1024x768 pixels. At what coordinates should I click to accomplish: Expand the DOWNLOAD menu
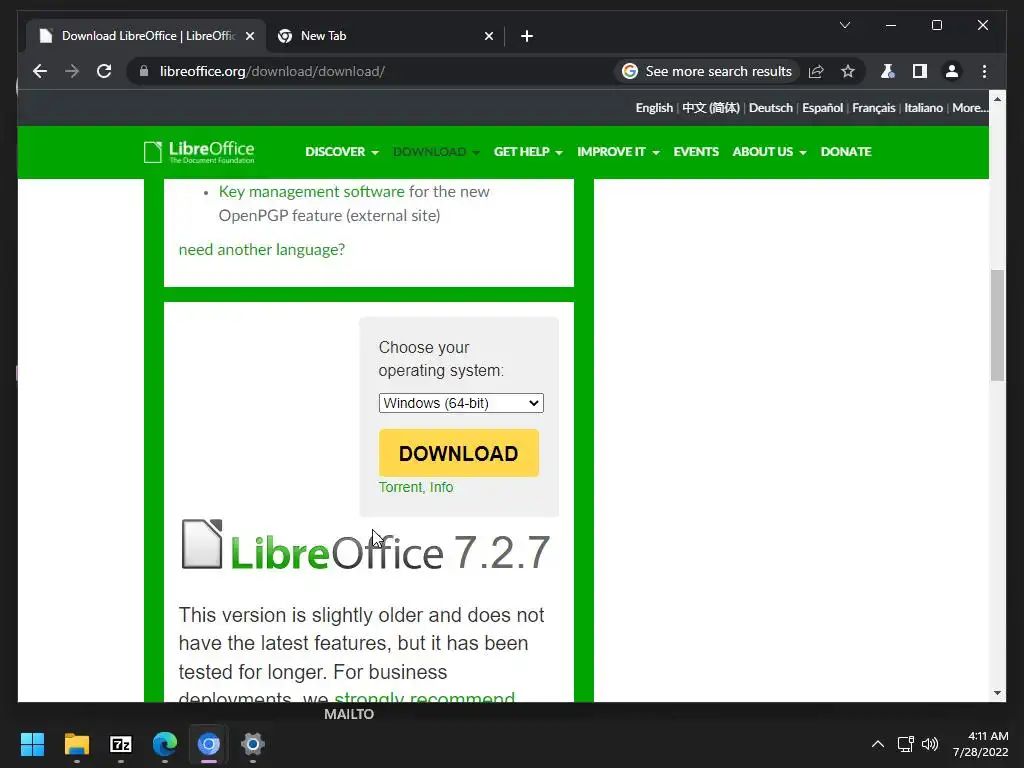click(436, 152)
